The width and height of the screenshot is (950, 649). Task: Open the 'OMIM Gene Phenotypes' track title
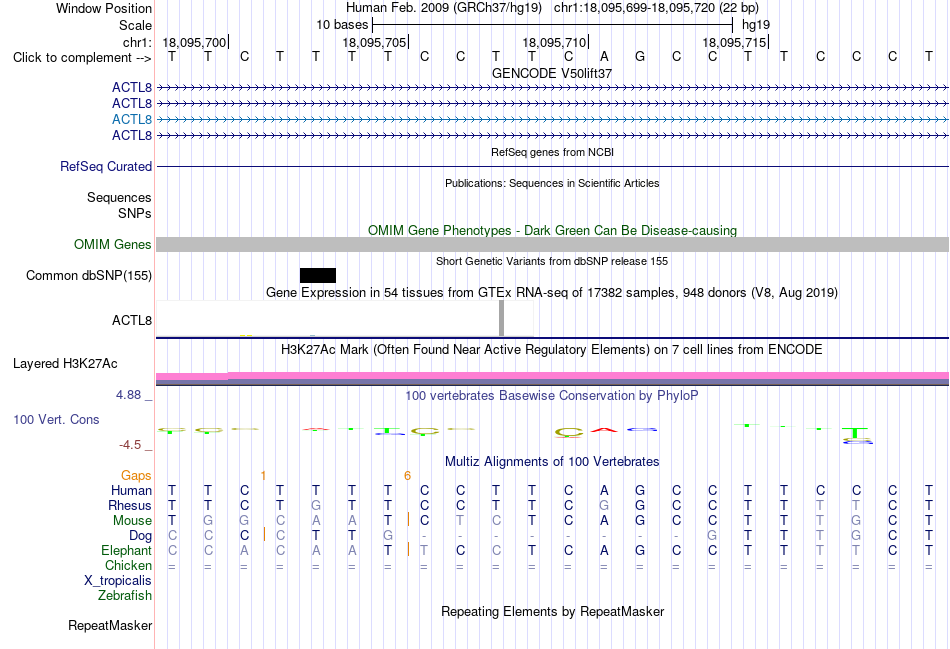(x=552, y=230)
